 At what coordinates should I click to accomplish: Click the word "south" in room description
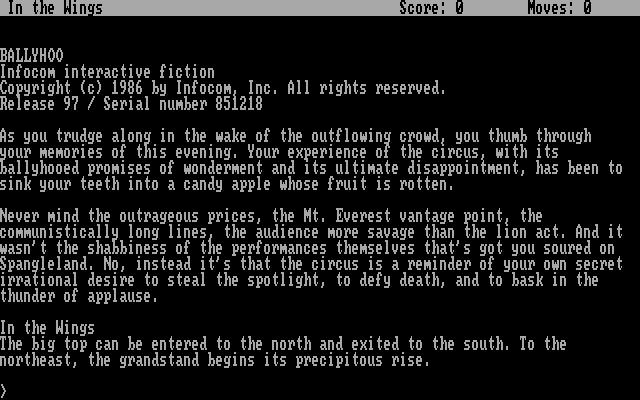tap(487, 344)
